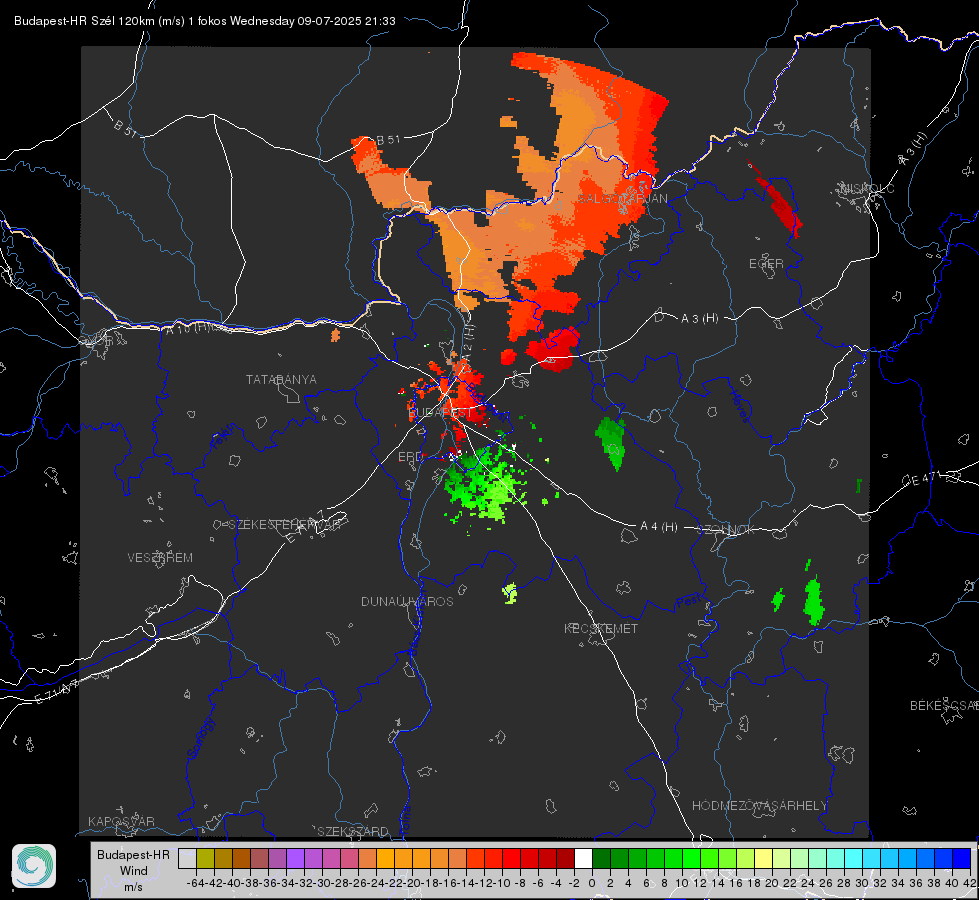The image size is (979, 900).
Task: Click the blue Pest county label
Action: point(689,602)
